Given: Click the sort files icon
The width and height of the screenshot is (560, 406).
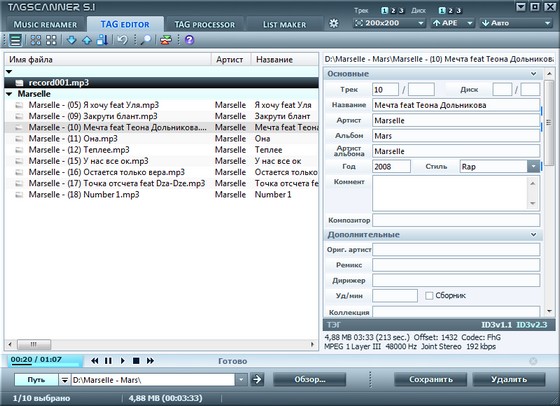Looking at the screenshot, I should (x=102, y=40).
